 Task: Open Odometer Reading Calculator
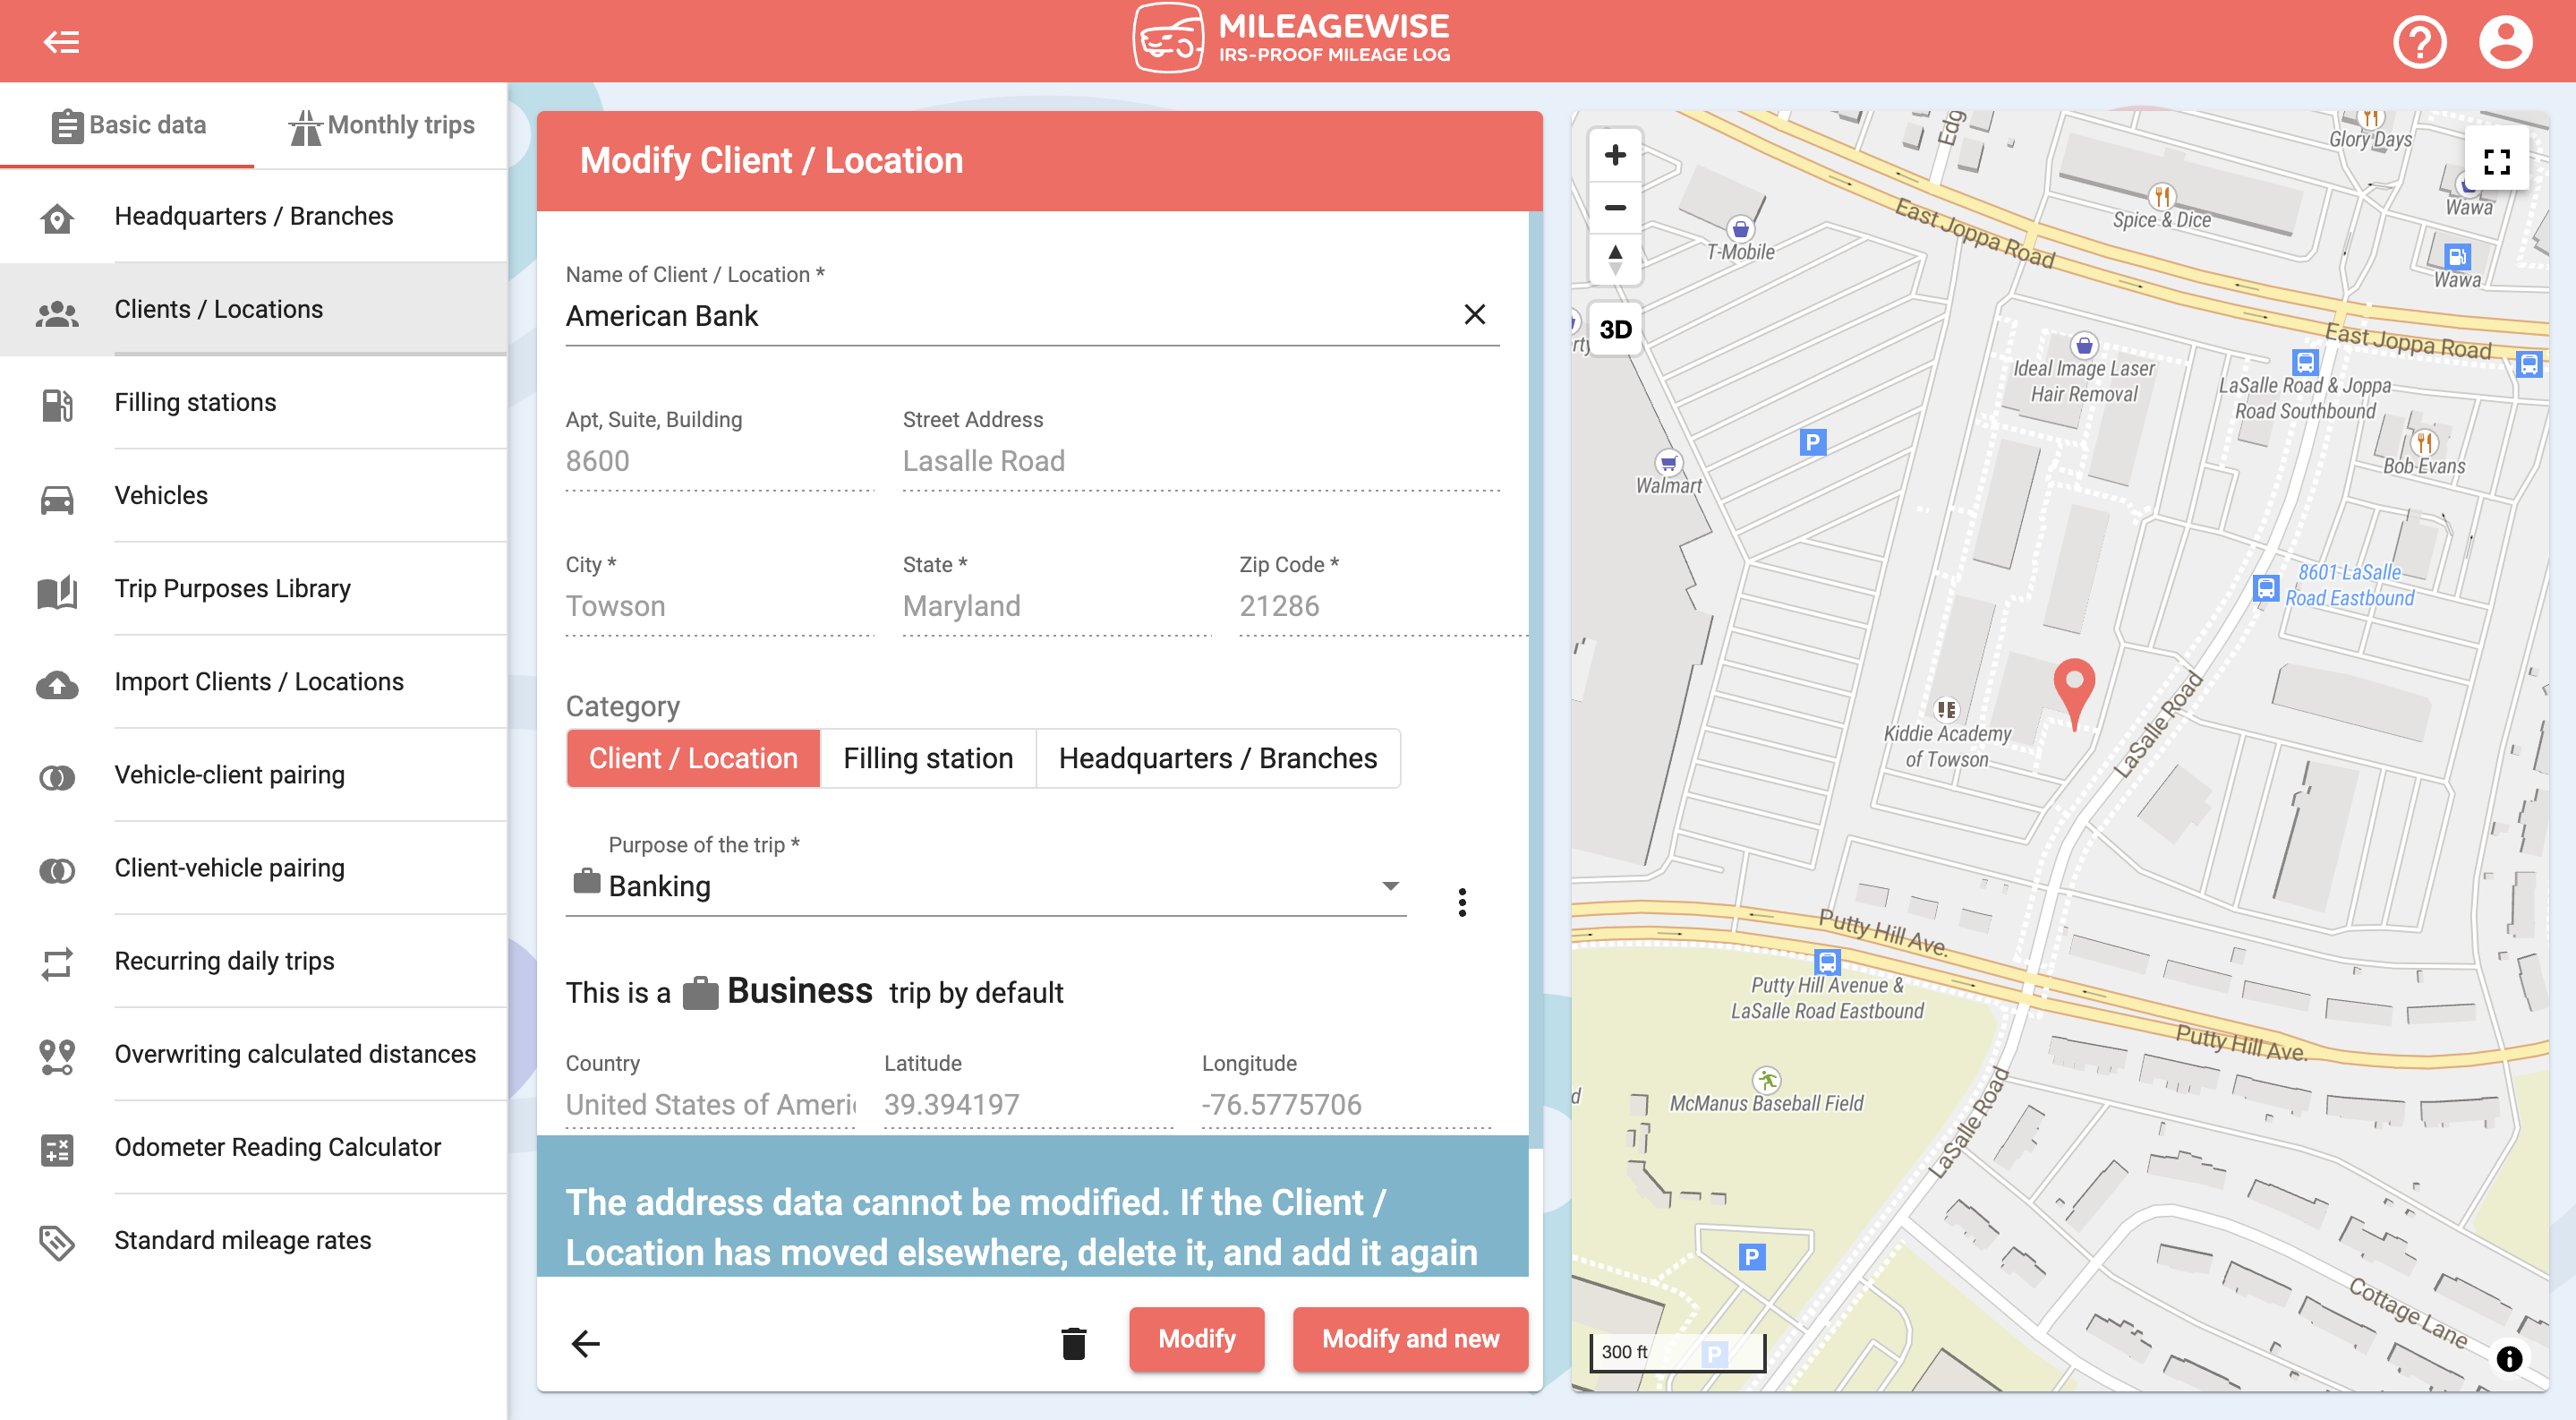[x=254, y=1146]
